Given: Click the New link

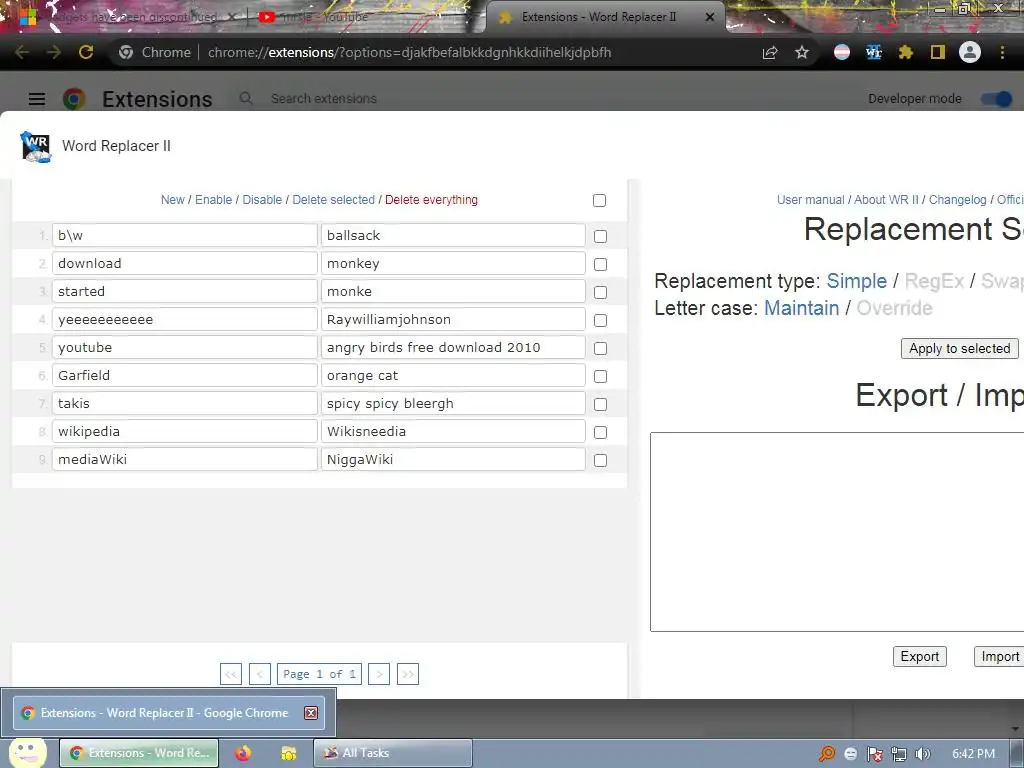Looking at the screenshot, I should [172, 200].
